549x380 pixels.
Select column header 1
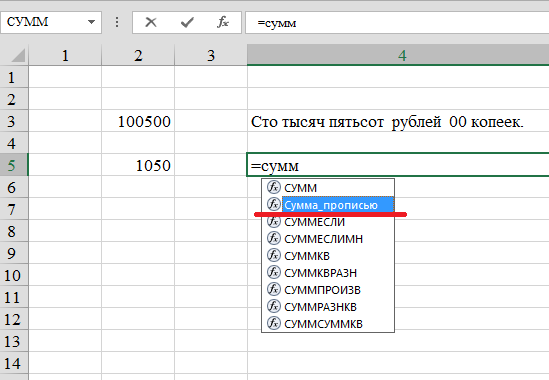(65, 55)
